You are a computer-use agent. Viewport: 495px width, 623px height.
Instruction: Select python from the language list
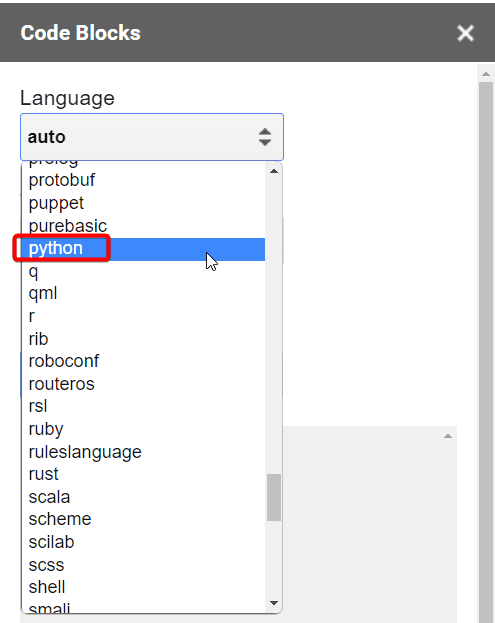point(143,249)
